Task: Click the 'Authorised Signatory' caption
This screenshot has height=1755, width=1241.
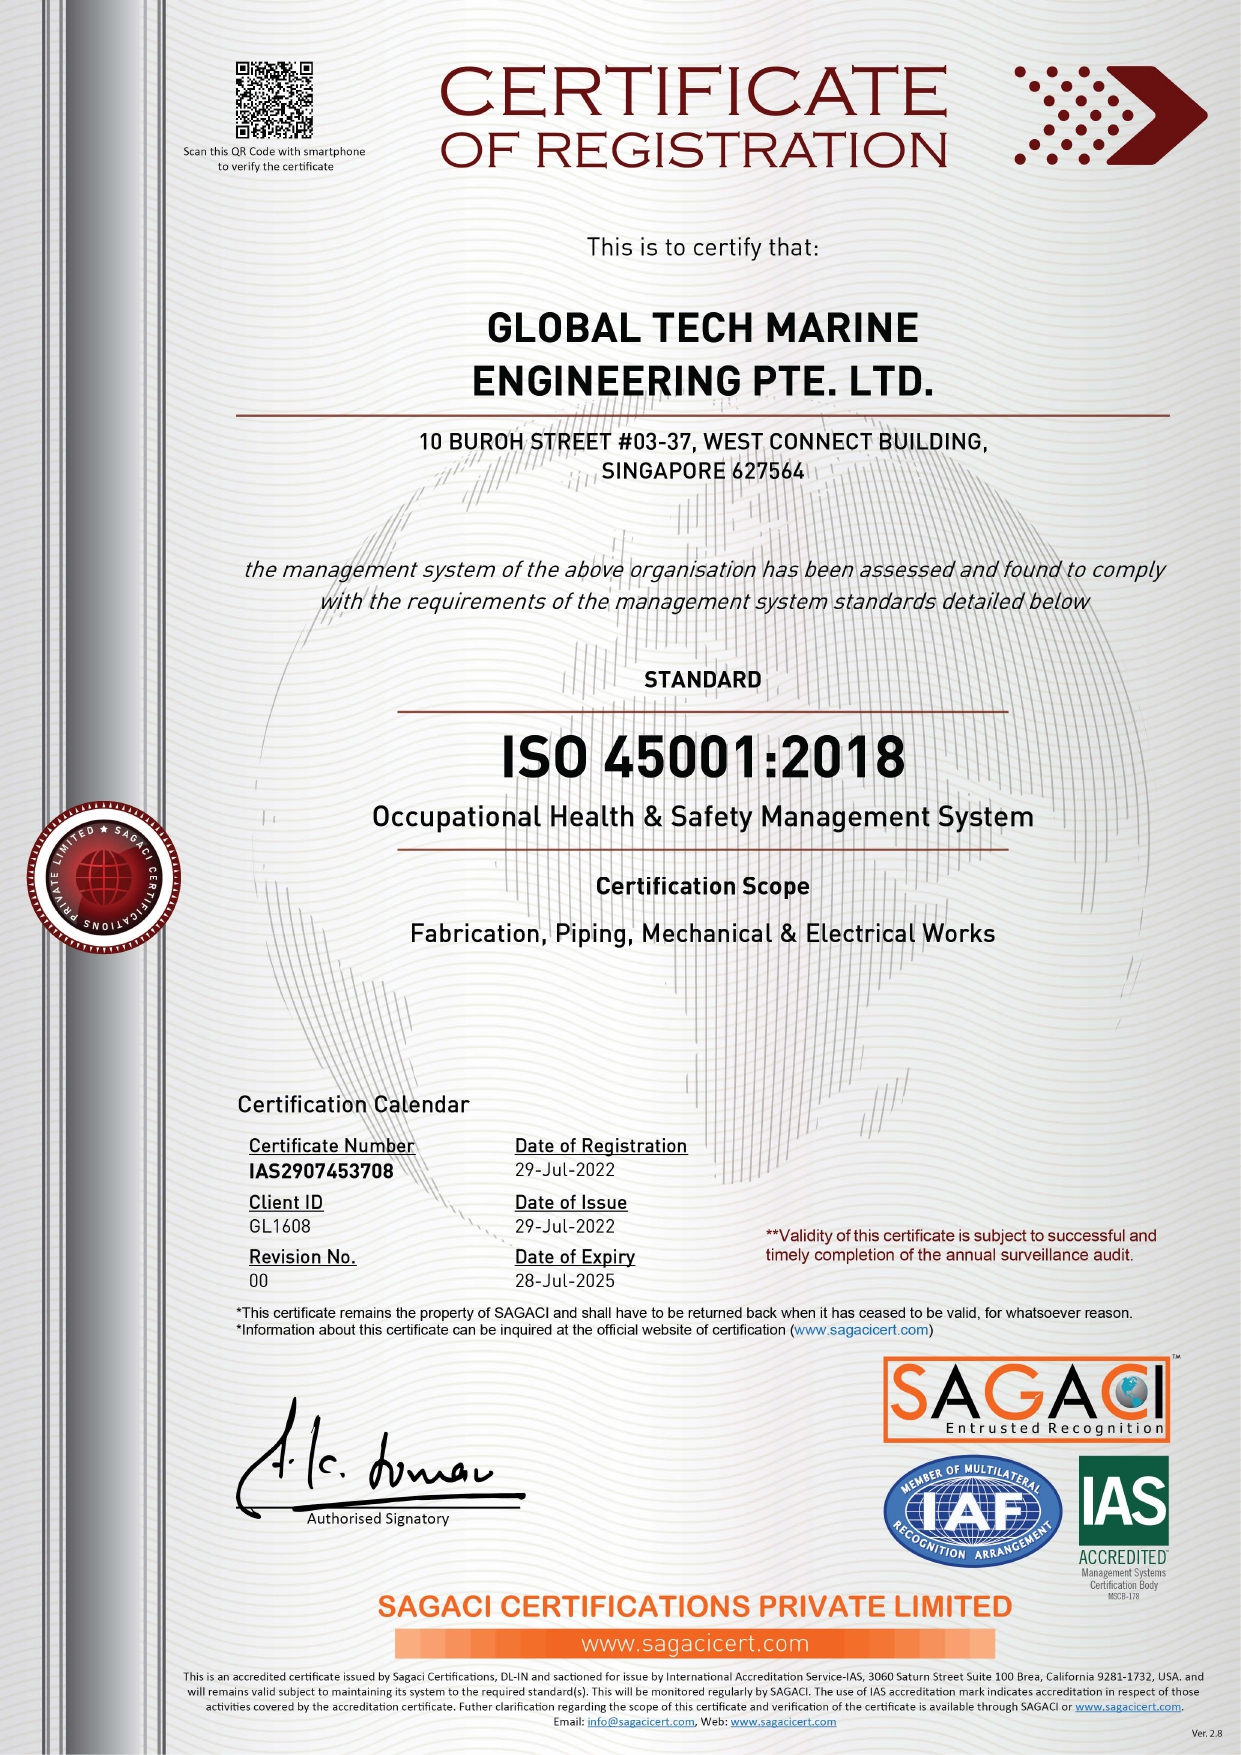Action: pyautogui.click(x=378, y=1519)
